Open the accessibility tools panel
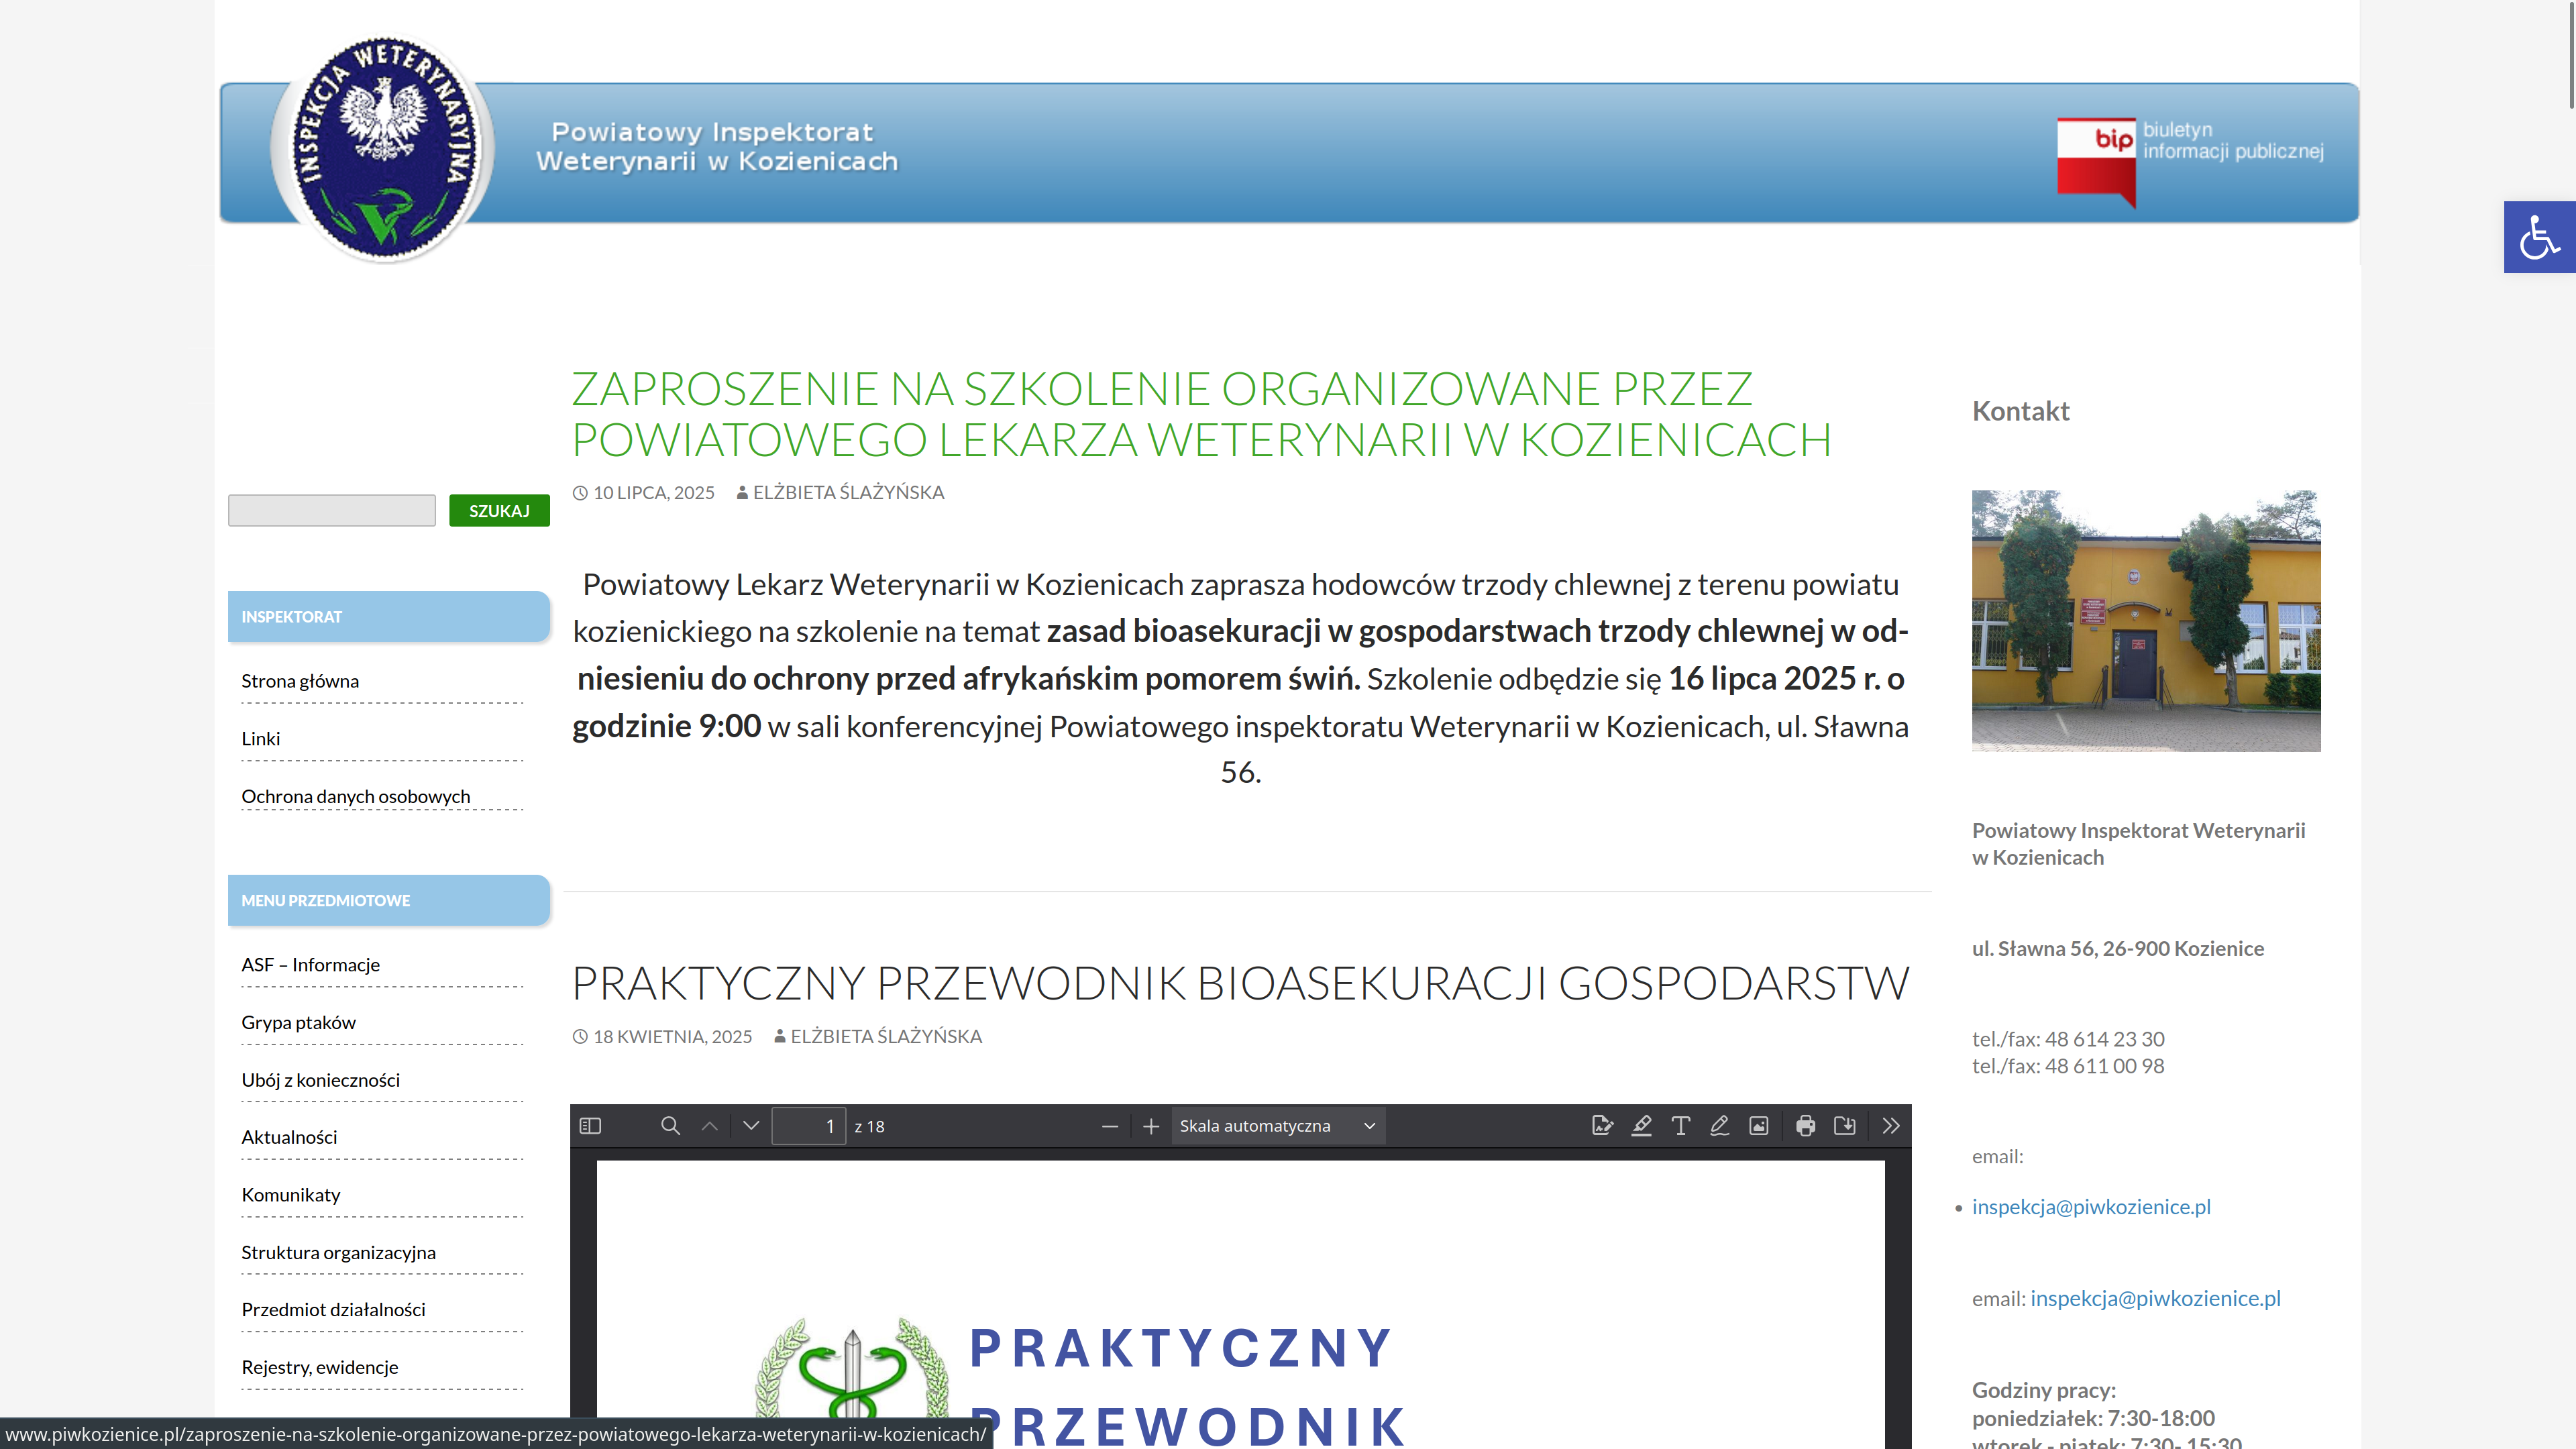The image size is (2576, 1449). 2539,237
